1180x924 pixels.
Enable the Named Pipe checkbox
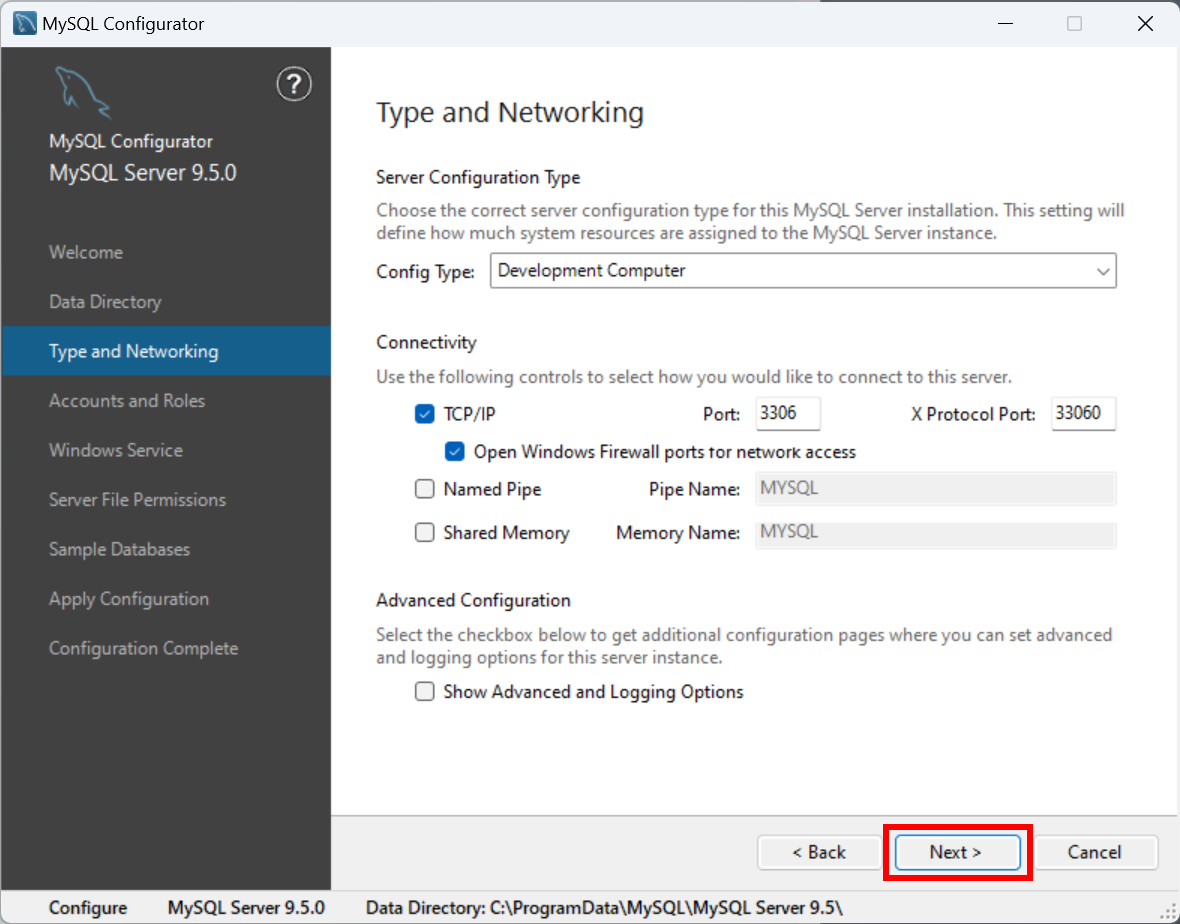[424, 489]
